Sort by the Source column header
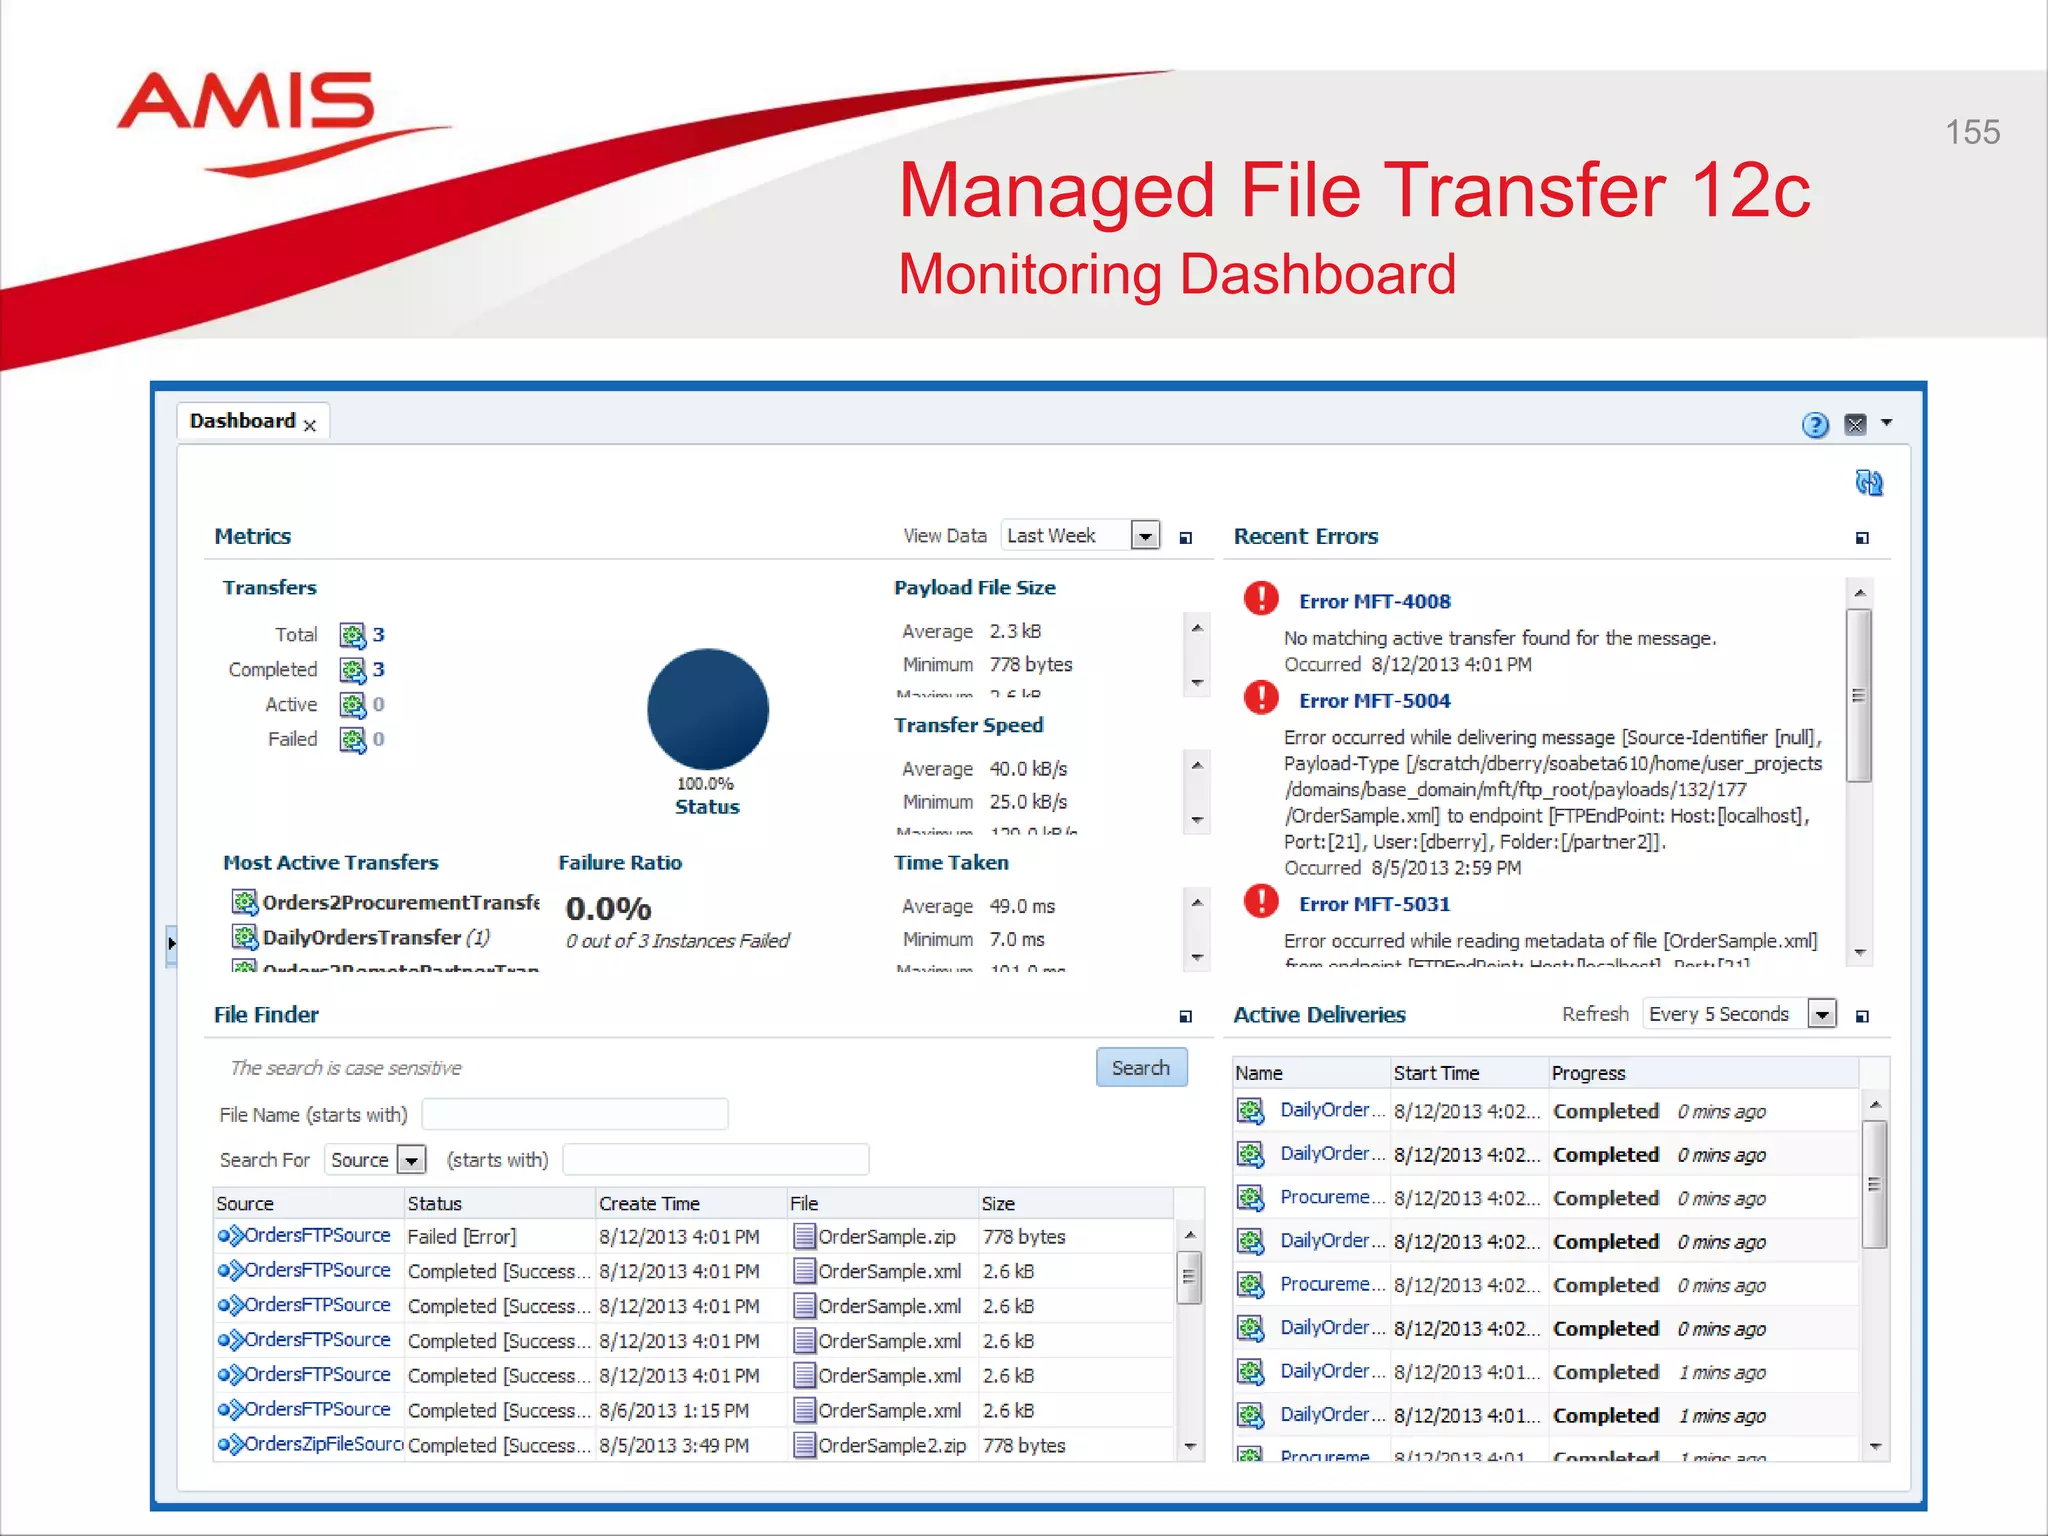This screenshot has width=2048, height=1536. coord(308,1204)
